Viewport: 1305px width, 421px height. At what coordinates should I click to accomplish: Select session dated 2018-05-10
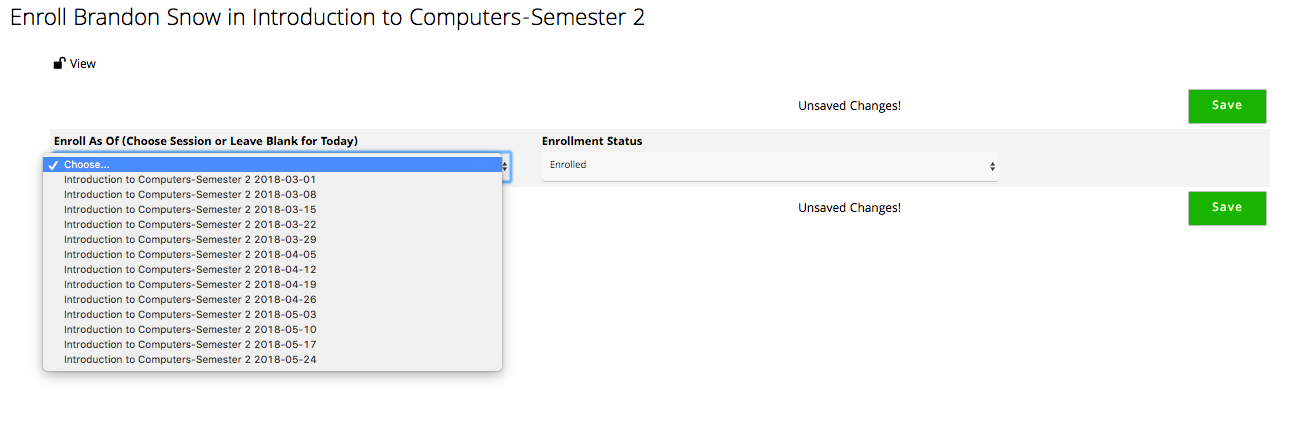point(272,330)
